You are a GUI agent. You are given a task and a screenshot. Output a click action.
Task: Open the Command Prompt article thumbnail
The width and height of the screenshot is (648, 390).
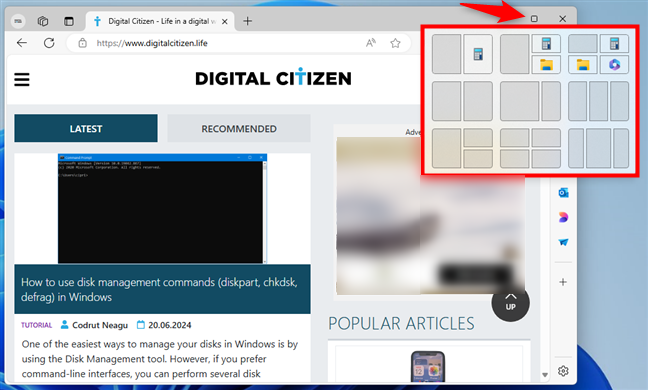162,209
